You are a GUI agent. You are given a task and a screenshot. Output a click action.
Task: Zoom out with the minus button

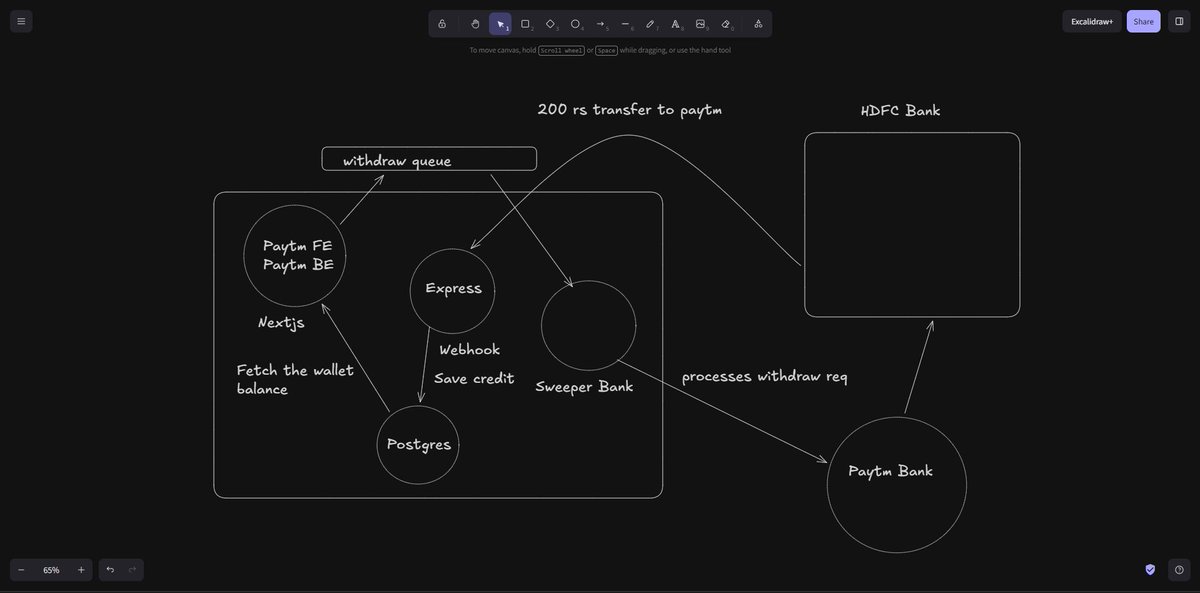21,570
